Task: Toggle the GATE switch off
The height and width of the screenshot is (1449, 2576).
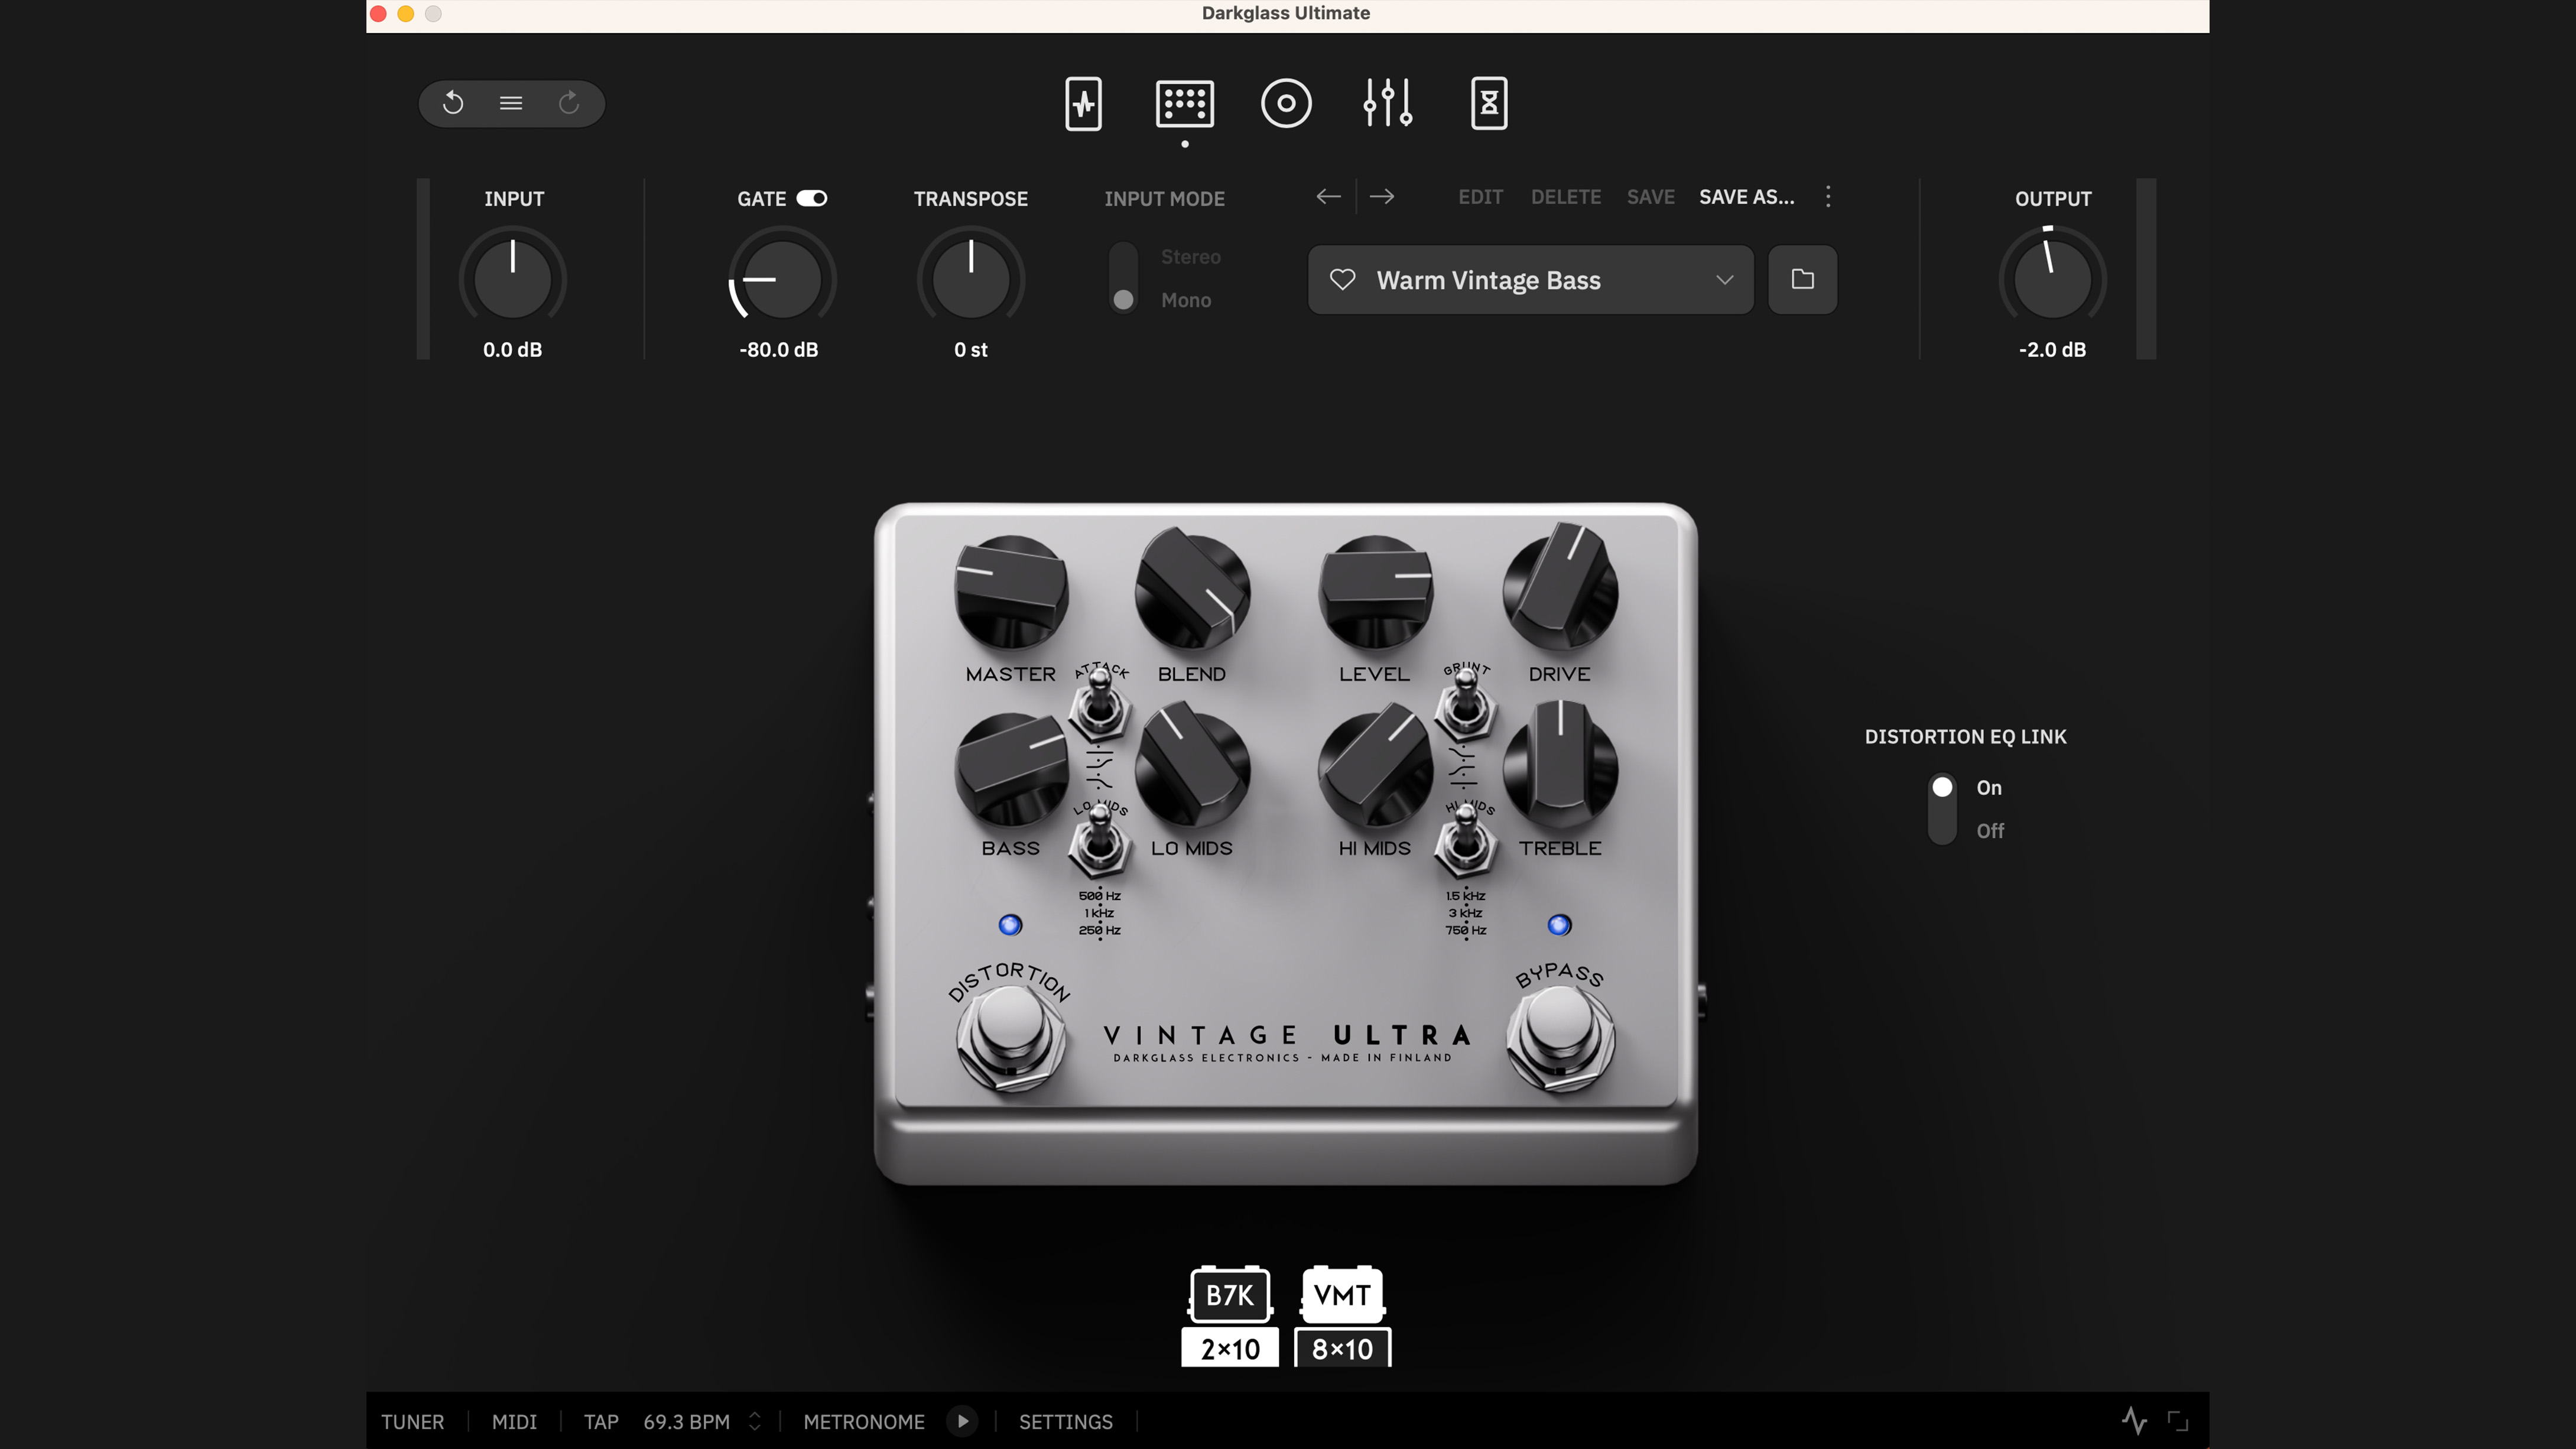Action: [x=812, y=198]
